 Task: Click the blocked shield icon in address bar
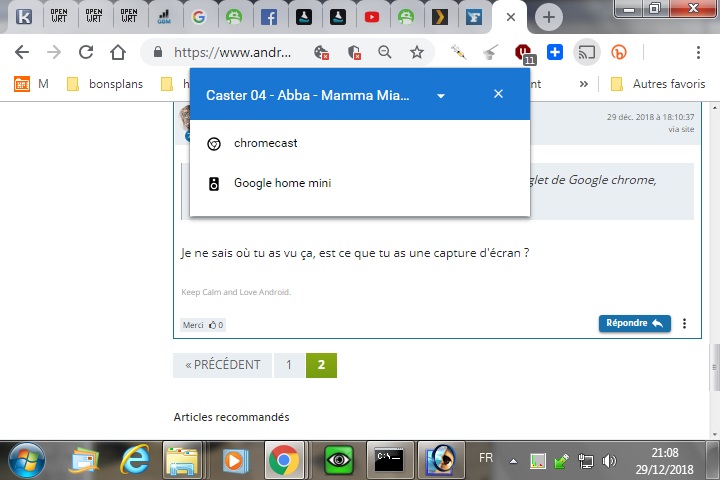click(x=354, y=52)
